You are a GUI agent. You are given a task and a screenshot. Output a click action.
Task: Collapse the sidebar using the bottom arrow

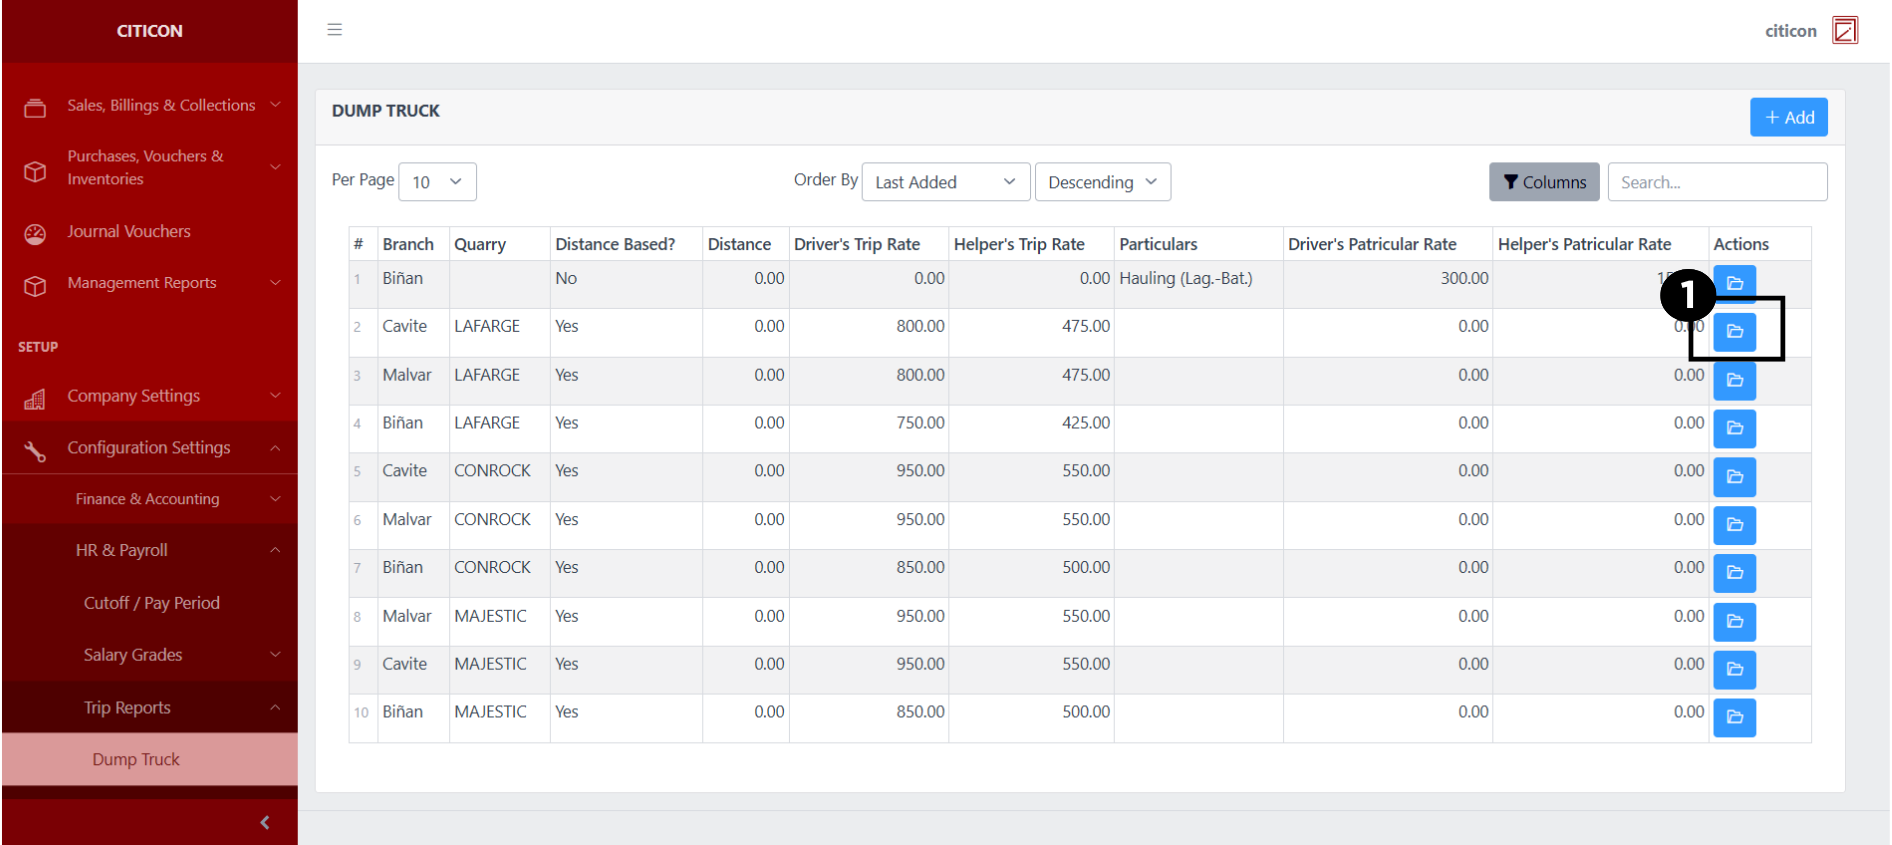(264, 822)
